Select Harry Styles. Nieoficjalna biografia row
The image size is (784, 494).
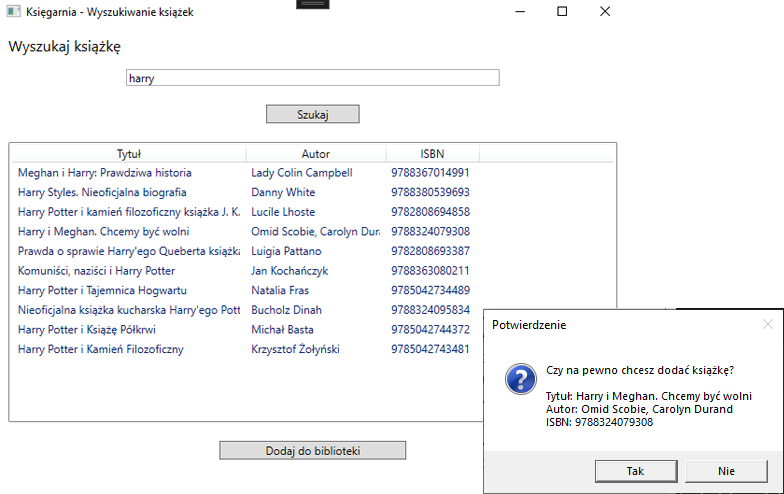point(312,192)
